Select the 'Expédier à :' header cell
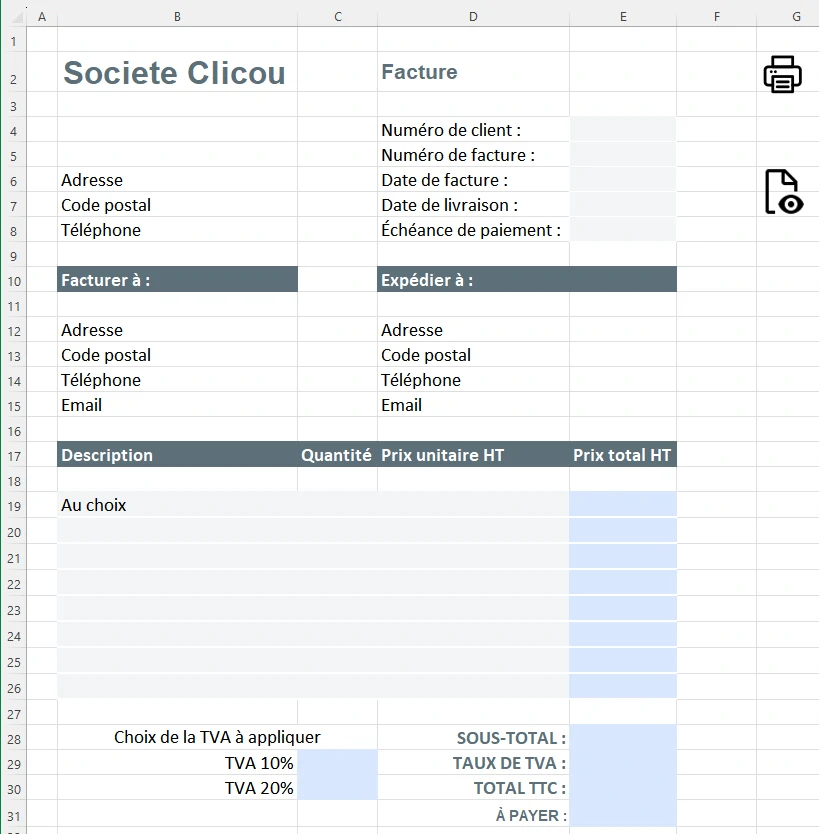 click(x=473, y=280)
